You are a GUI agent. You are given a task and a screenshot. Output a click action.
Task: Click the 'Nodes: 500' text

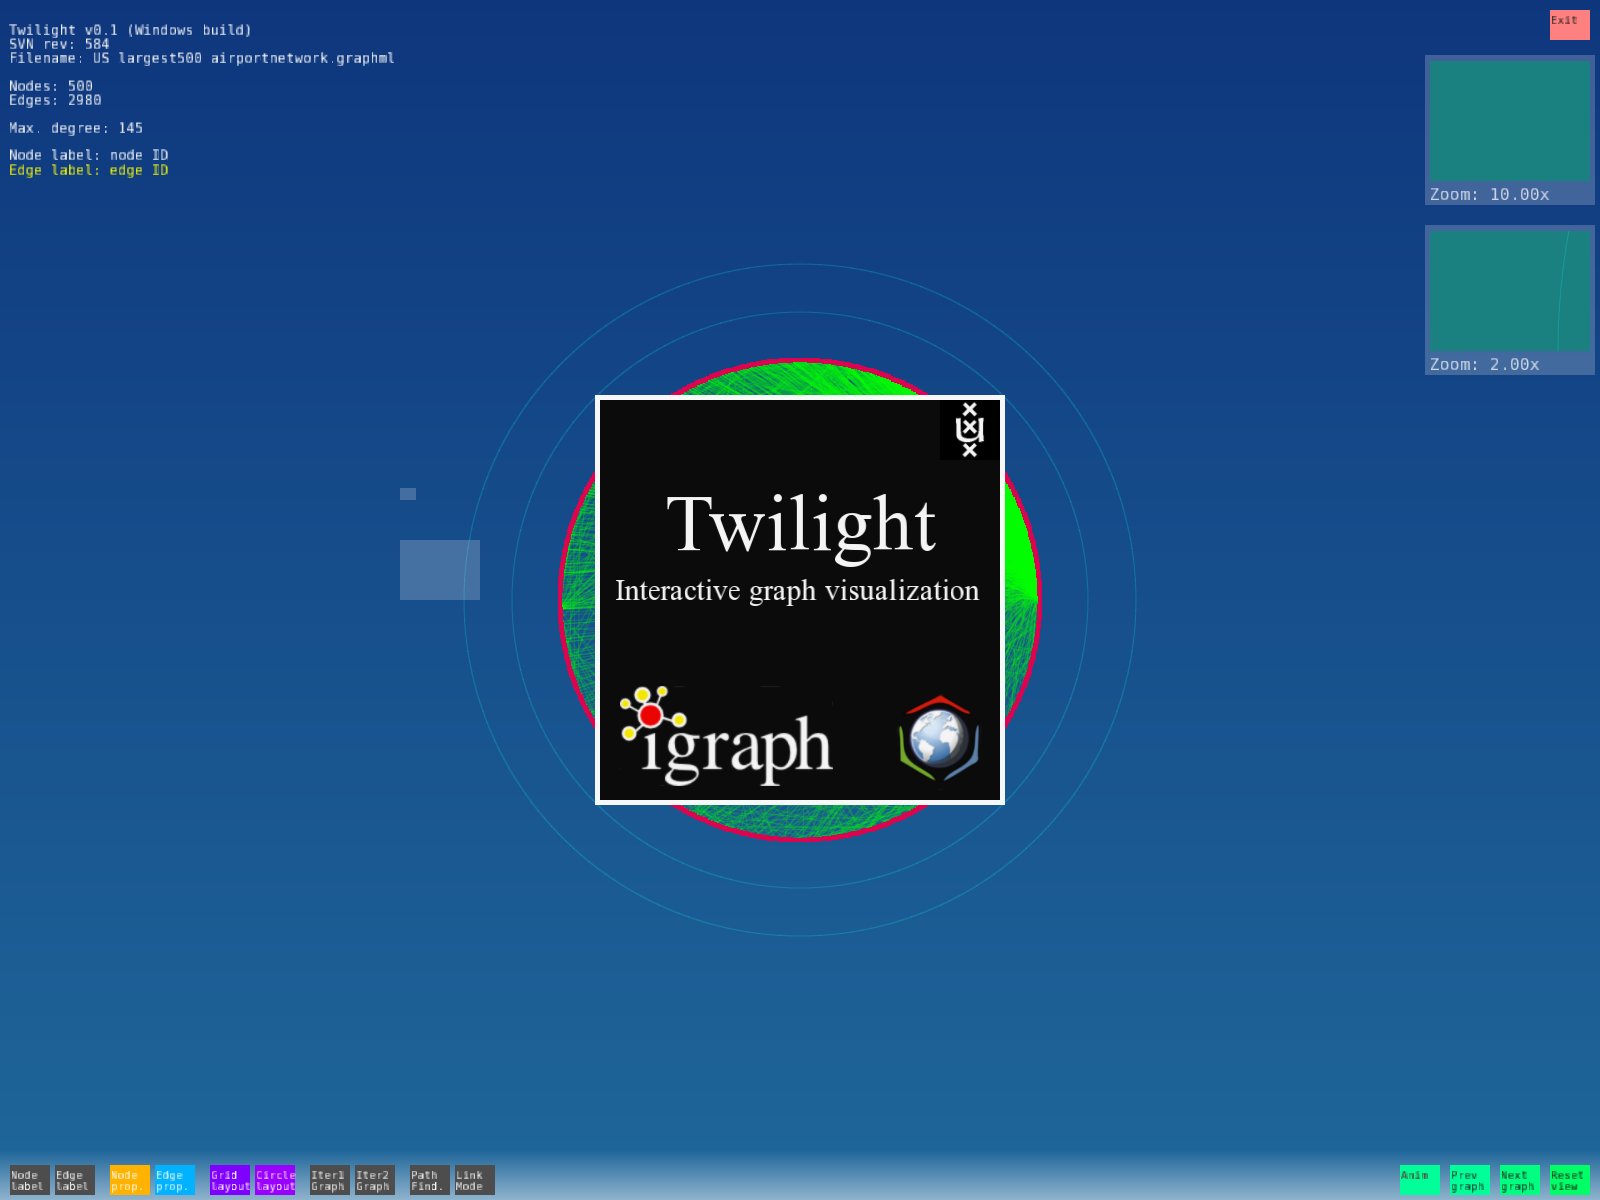pyautogui.click(x=51, y=86)
